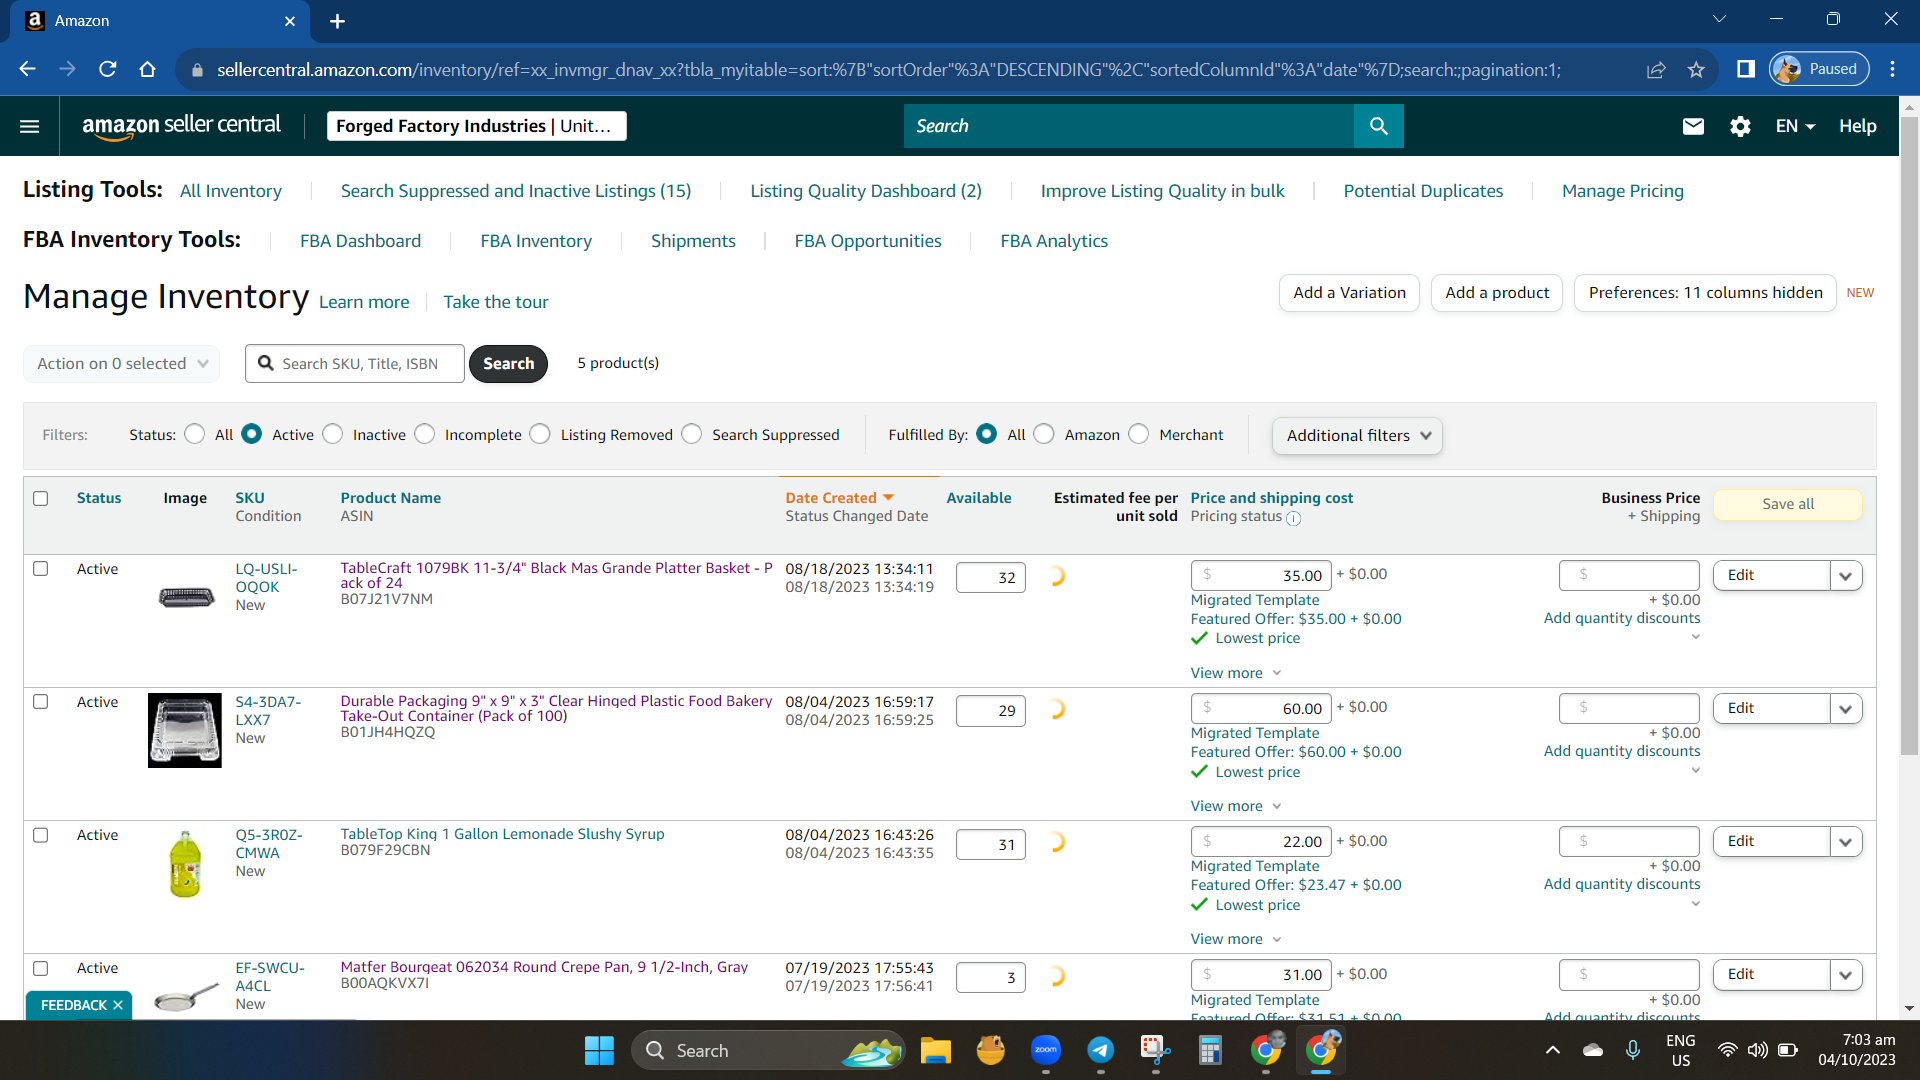Toggle the browser side panel icon
1920x1080 pixels.
point(1746,69)
